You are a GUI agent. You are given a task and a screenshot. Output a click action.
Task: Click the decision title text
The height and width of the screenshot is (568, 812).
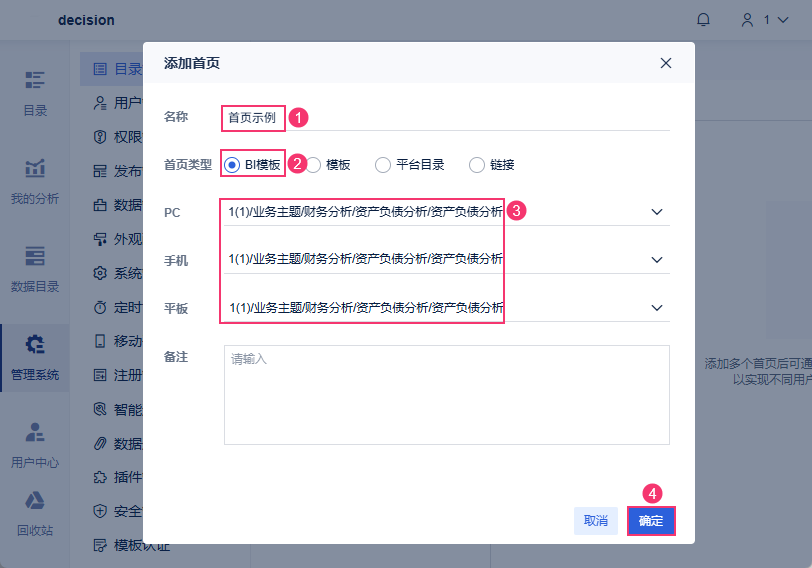tap(86, 20)
